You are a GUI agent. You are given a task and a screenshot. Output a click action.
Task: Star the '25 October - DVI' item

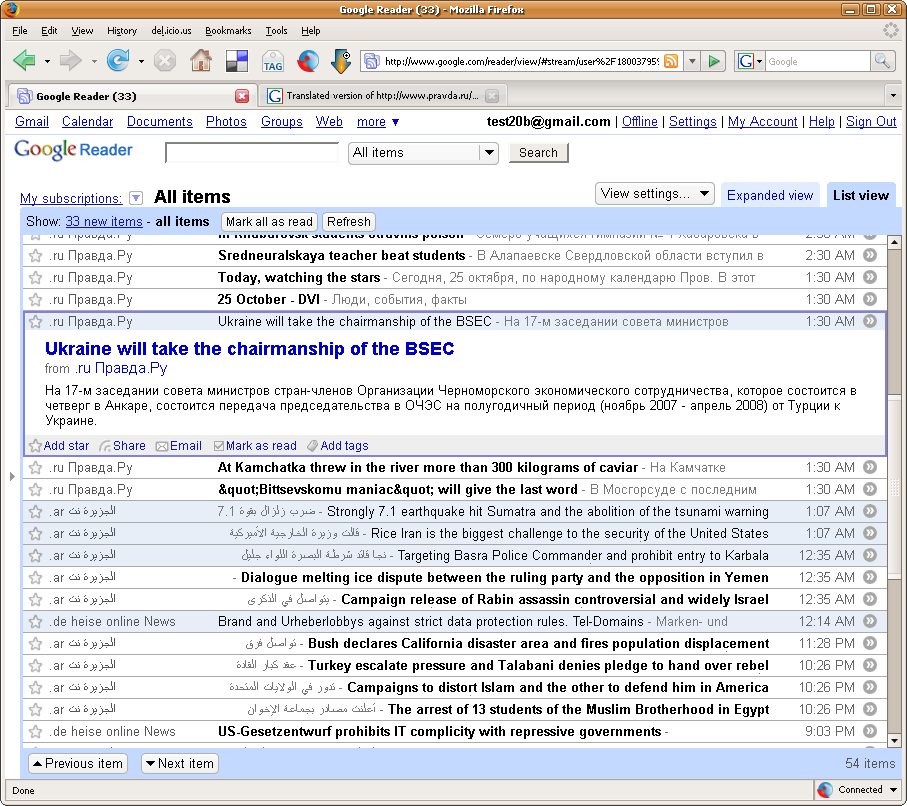click(x=35, y=299)
